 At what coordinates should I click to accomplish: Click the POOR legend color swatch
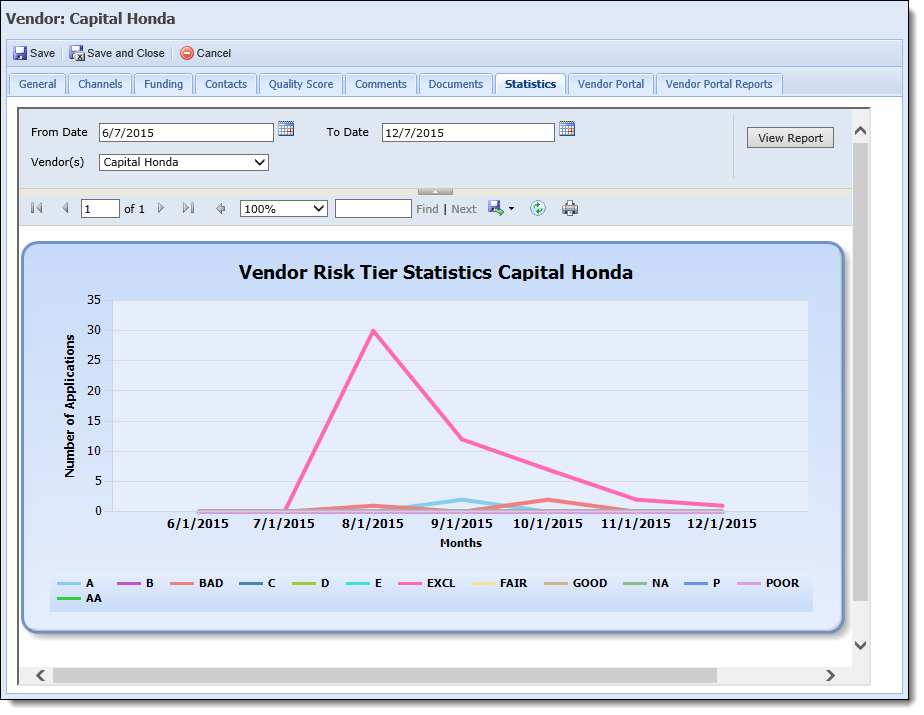(748, 584)
